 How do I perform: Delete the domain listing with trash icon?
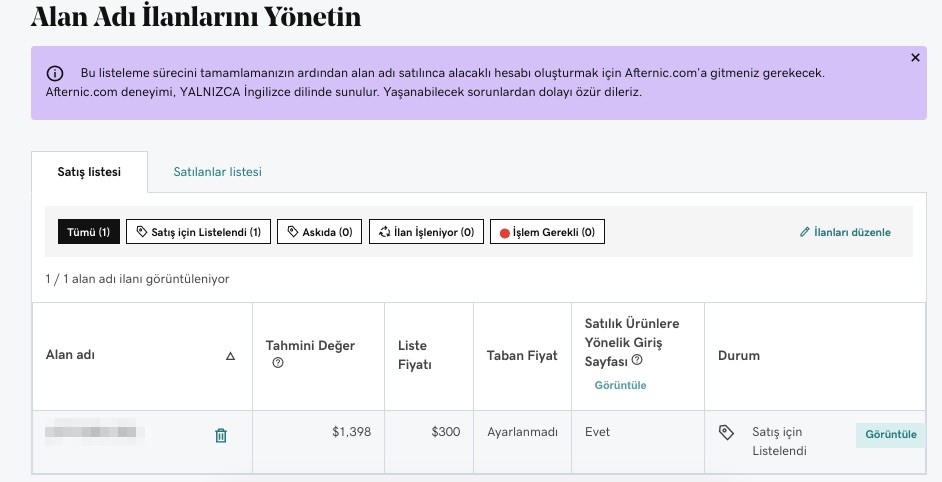coord(221,435)
